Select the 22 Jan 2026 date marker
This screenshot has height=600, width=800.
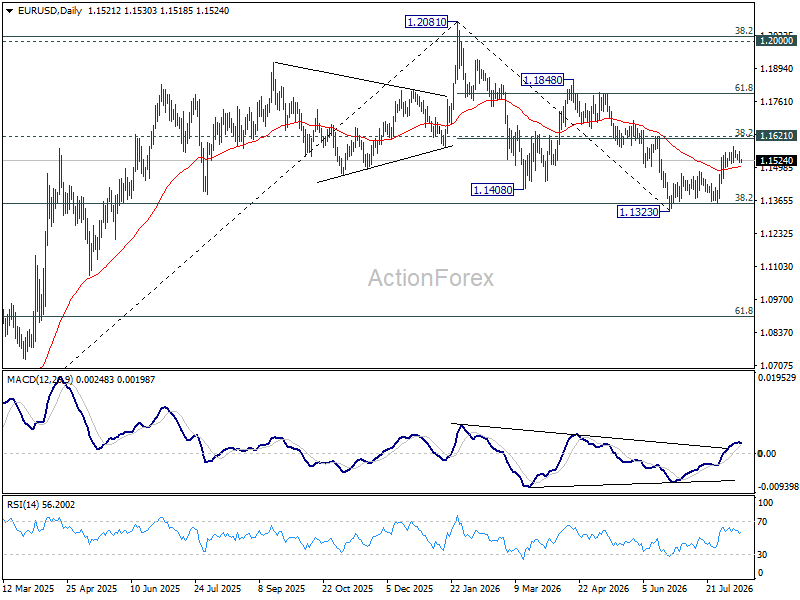475,588
